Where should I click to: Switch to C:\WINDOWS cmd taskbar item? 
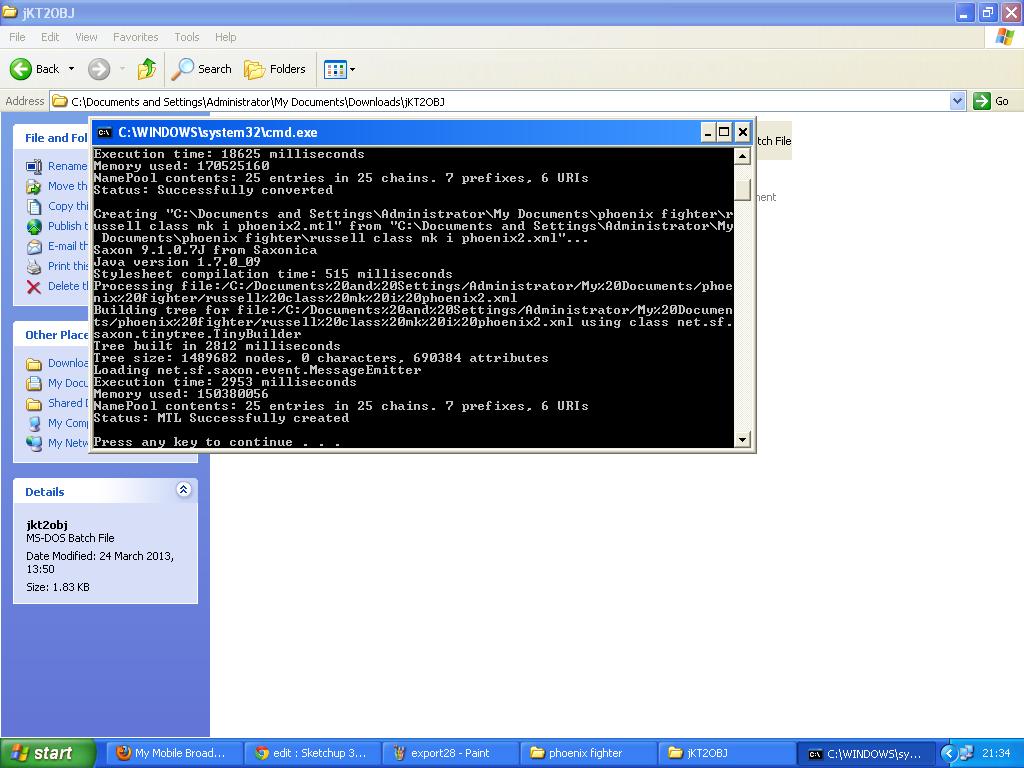coord(865,753)
